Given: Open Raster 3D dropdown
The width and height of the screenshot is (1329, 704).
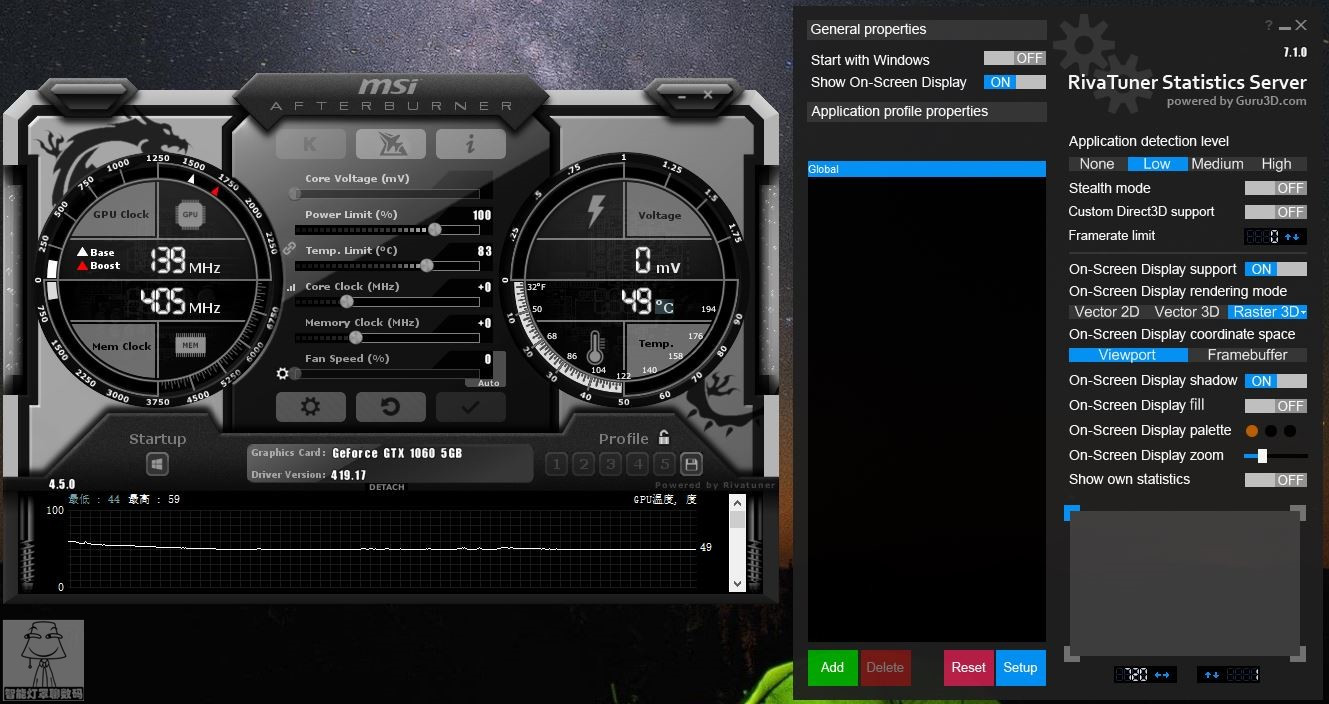Looking at the screenshot, I should [1268, 312].
